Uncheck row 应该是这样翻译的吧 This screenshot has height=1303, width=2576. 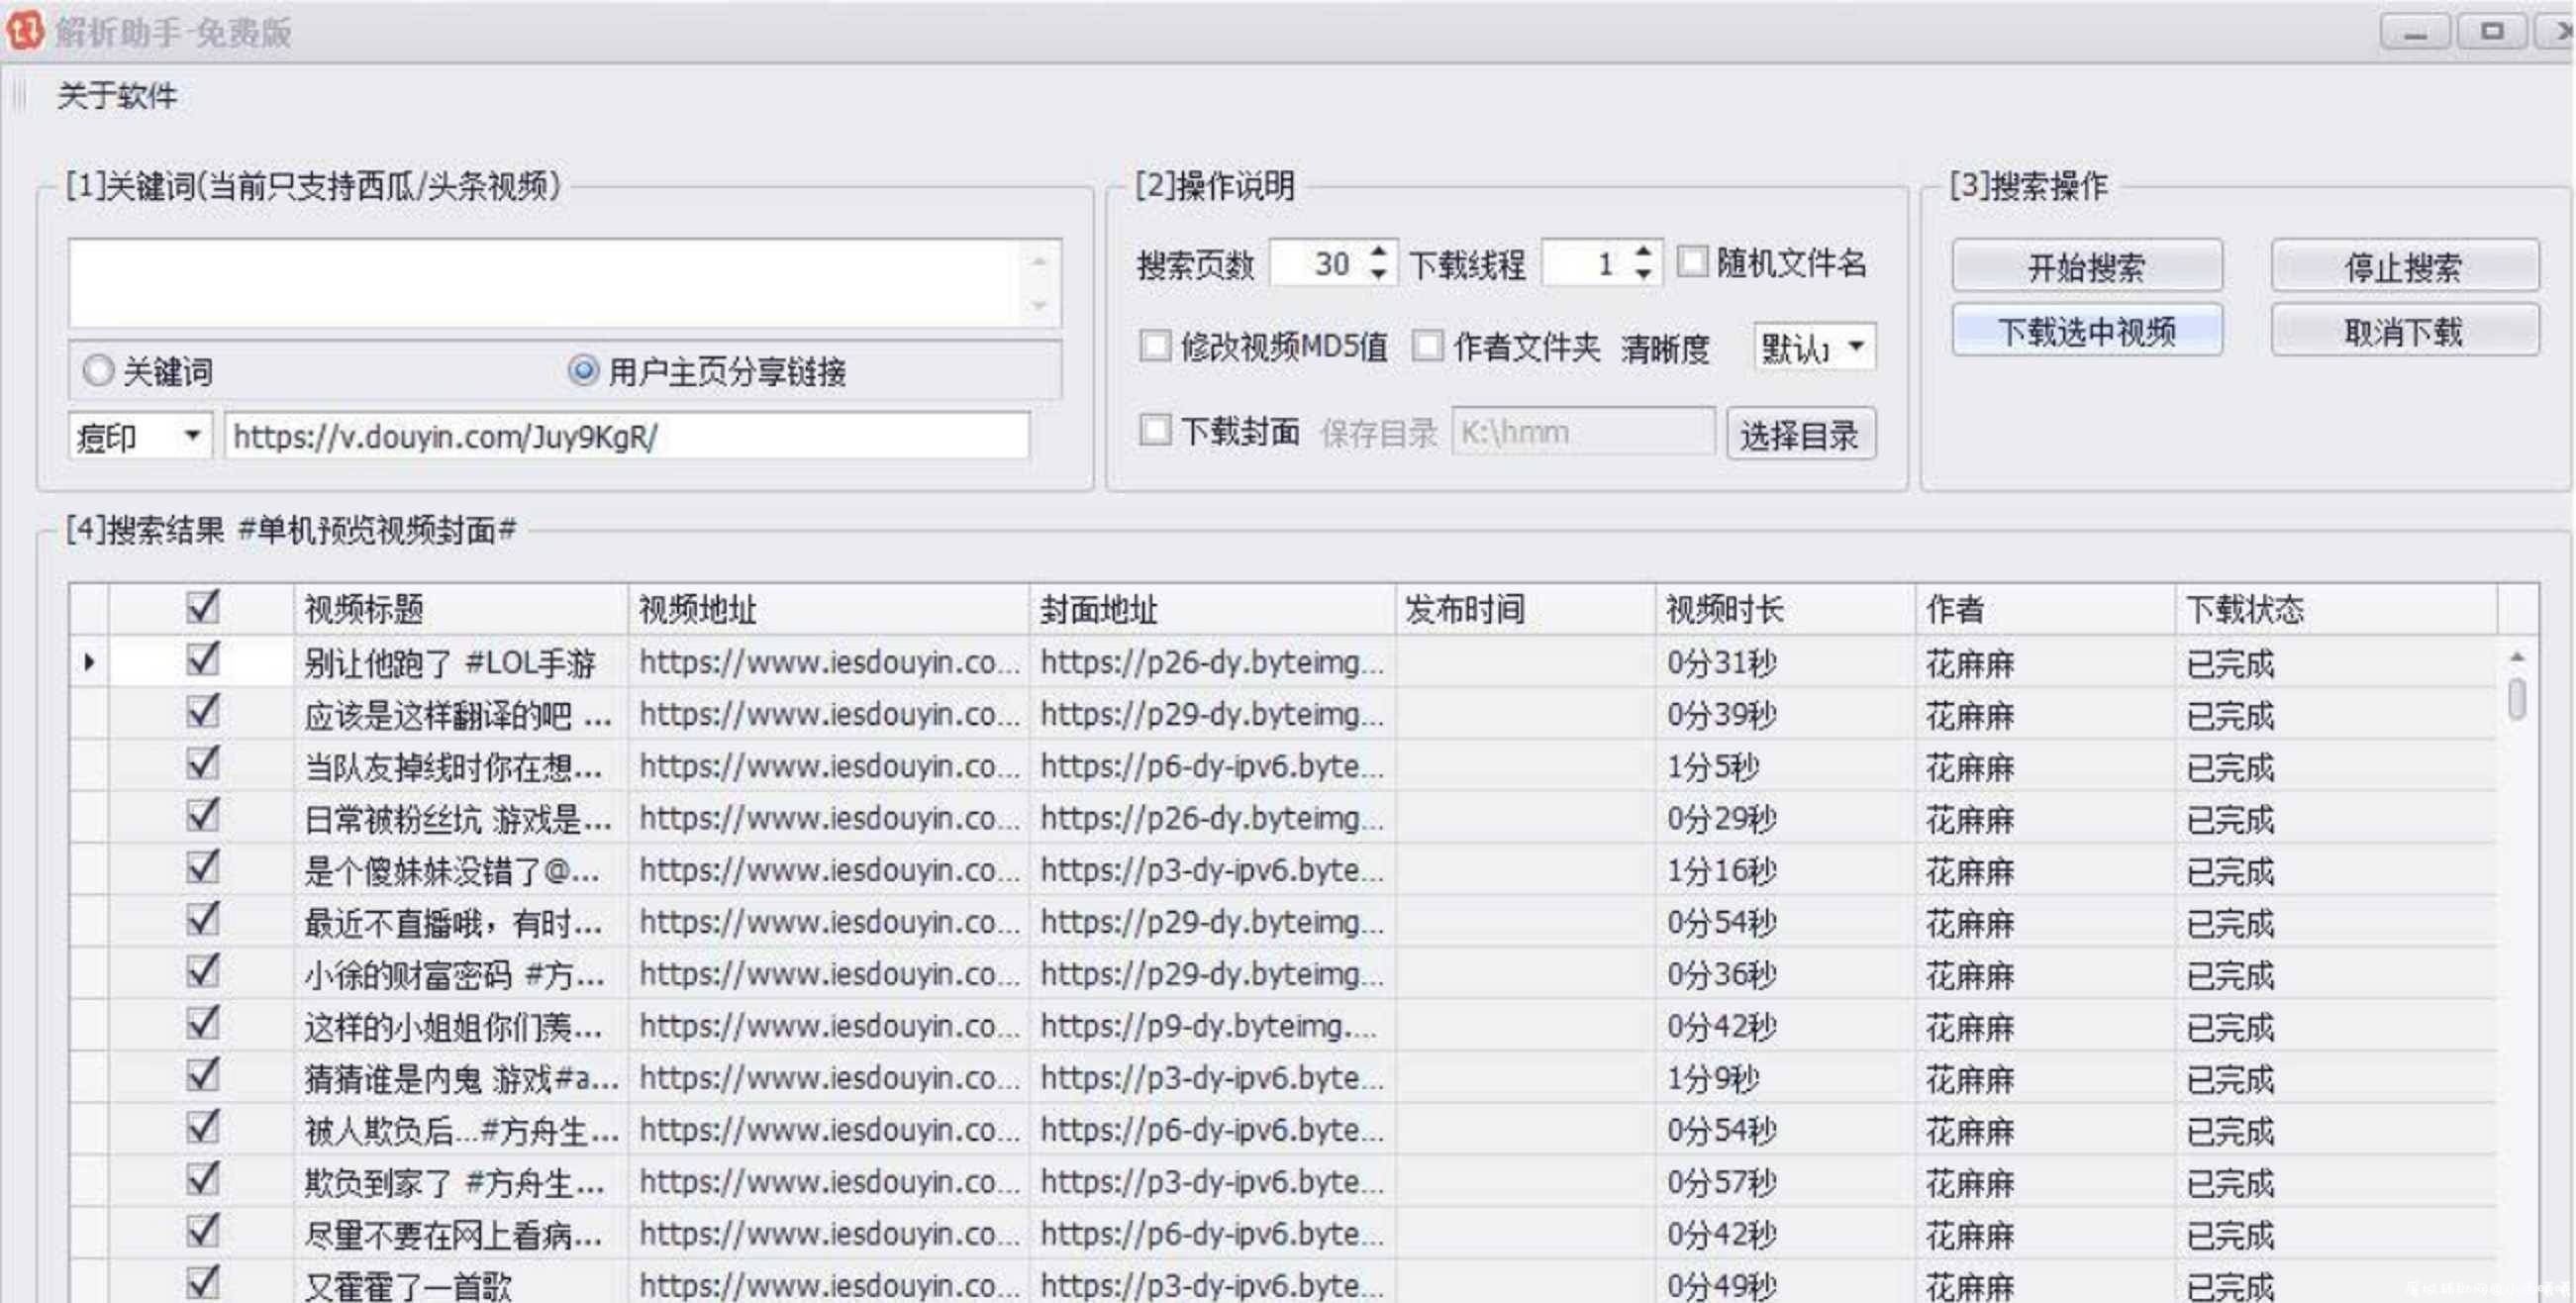(x=202, y=712)
